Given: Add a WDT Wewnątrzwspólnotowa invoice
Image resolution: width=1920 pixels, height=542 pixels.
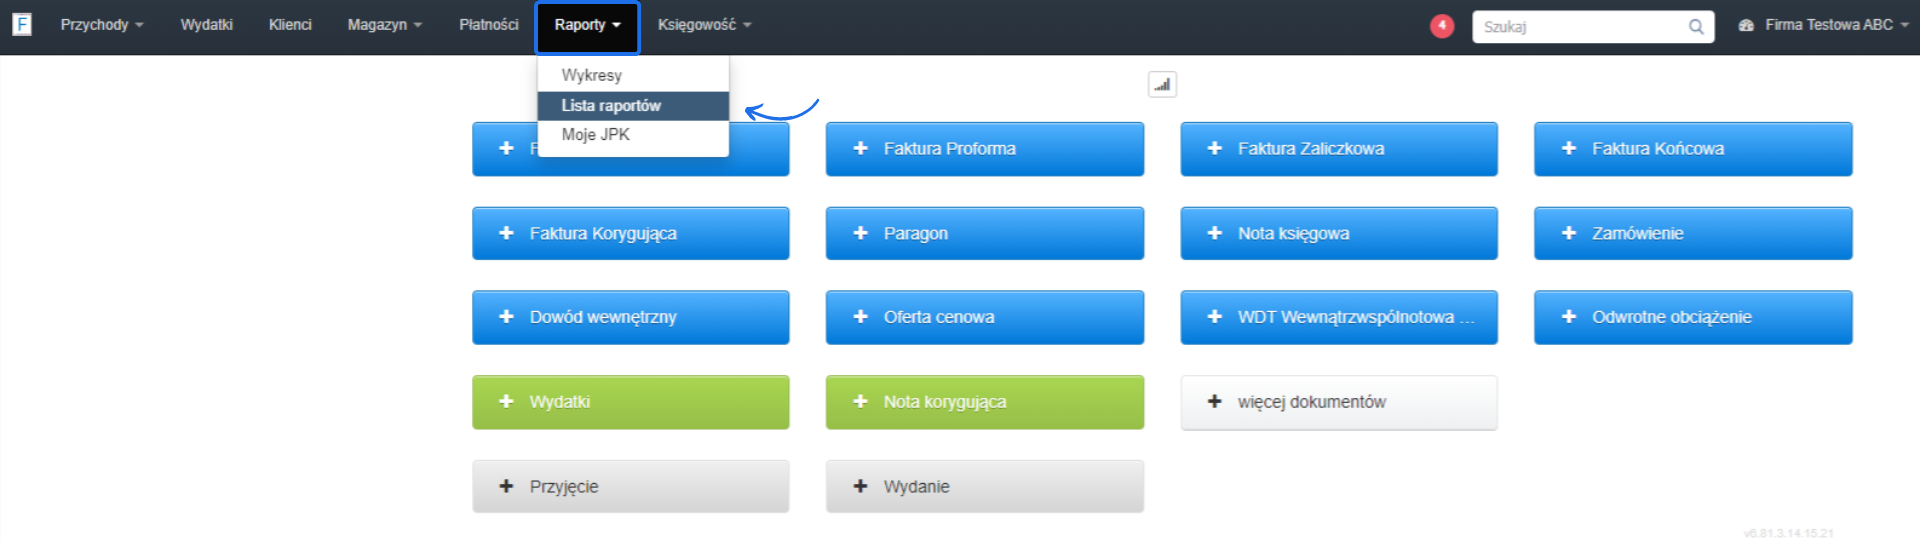Looking at the screenshot, I should [1339, 317].
